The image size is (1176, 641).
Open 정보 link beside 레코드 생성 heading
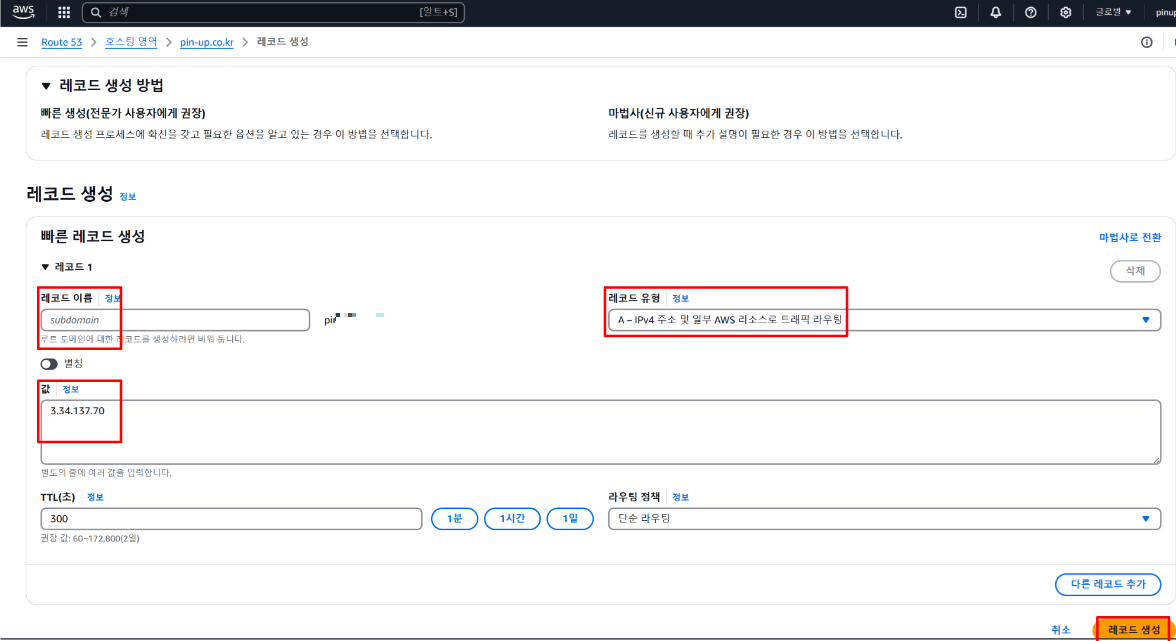click(x=128, y=196)
